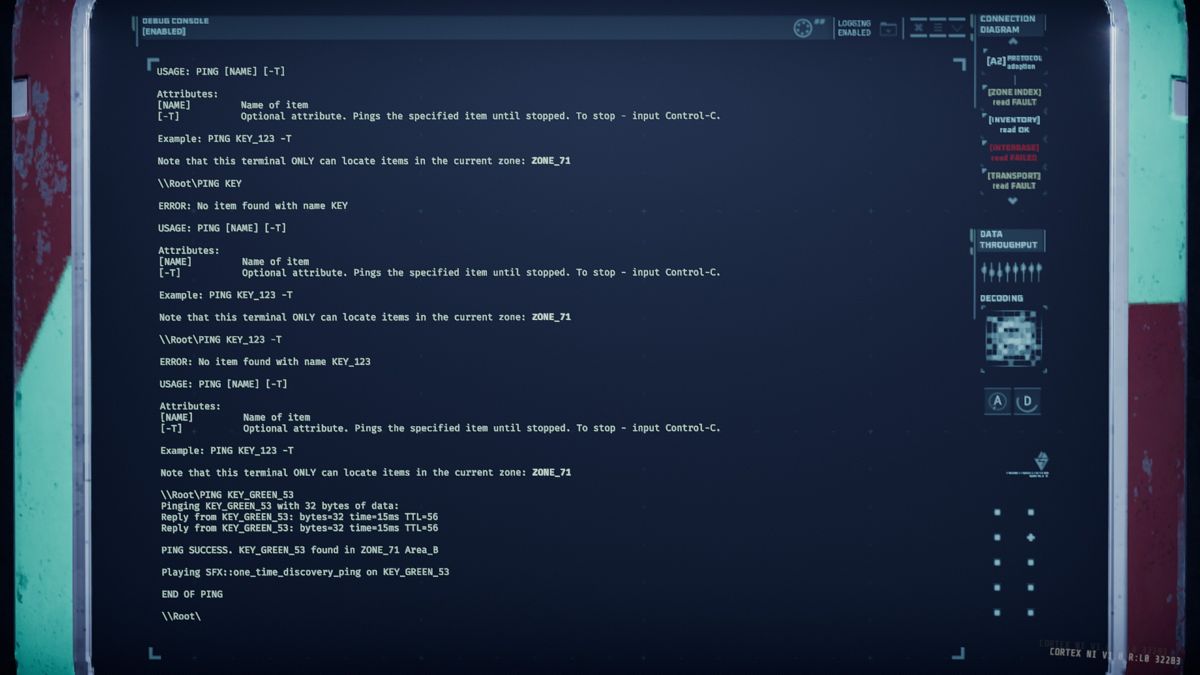The height and width of the screenshot is (675, 1200).
Task: Select the list view icon beside the X icon
Action: click(937, 27)
